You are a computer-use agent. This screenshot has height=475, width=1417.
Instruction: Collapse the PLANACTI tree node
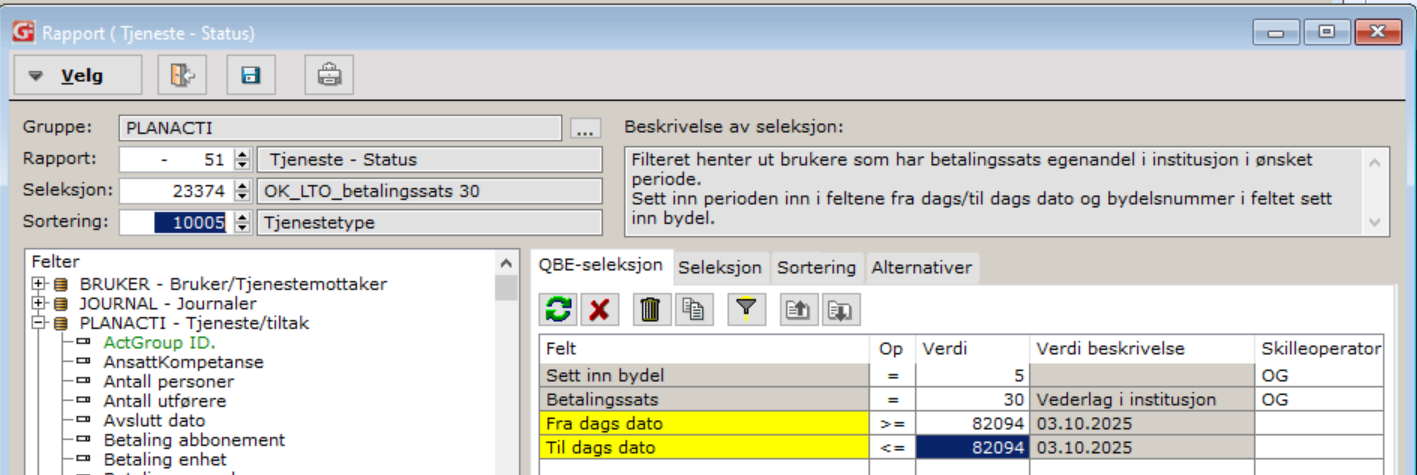(40, 323)
